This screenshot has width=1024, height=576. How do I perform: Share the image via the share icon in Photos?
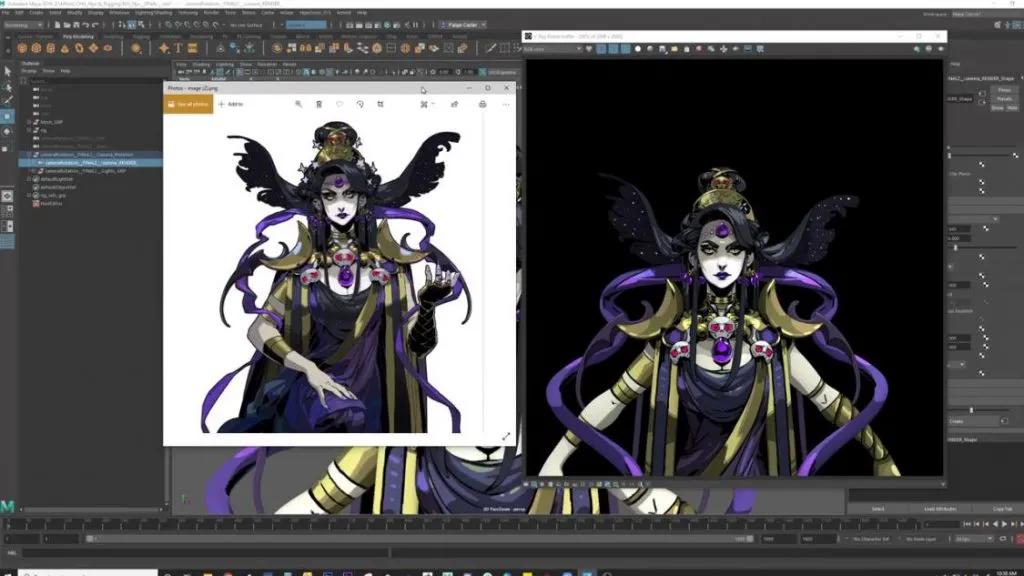pos(453,104)
